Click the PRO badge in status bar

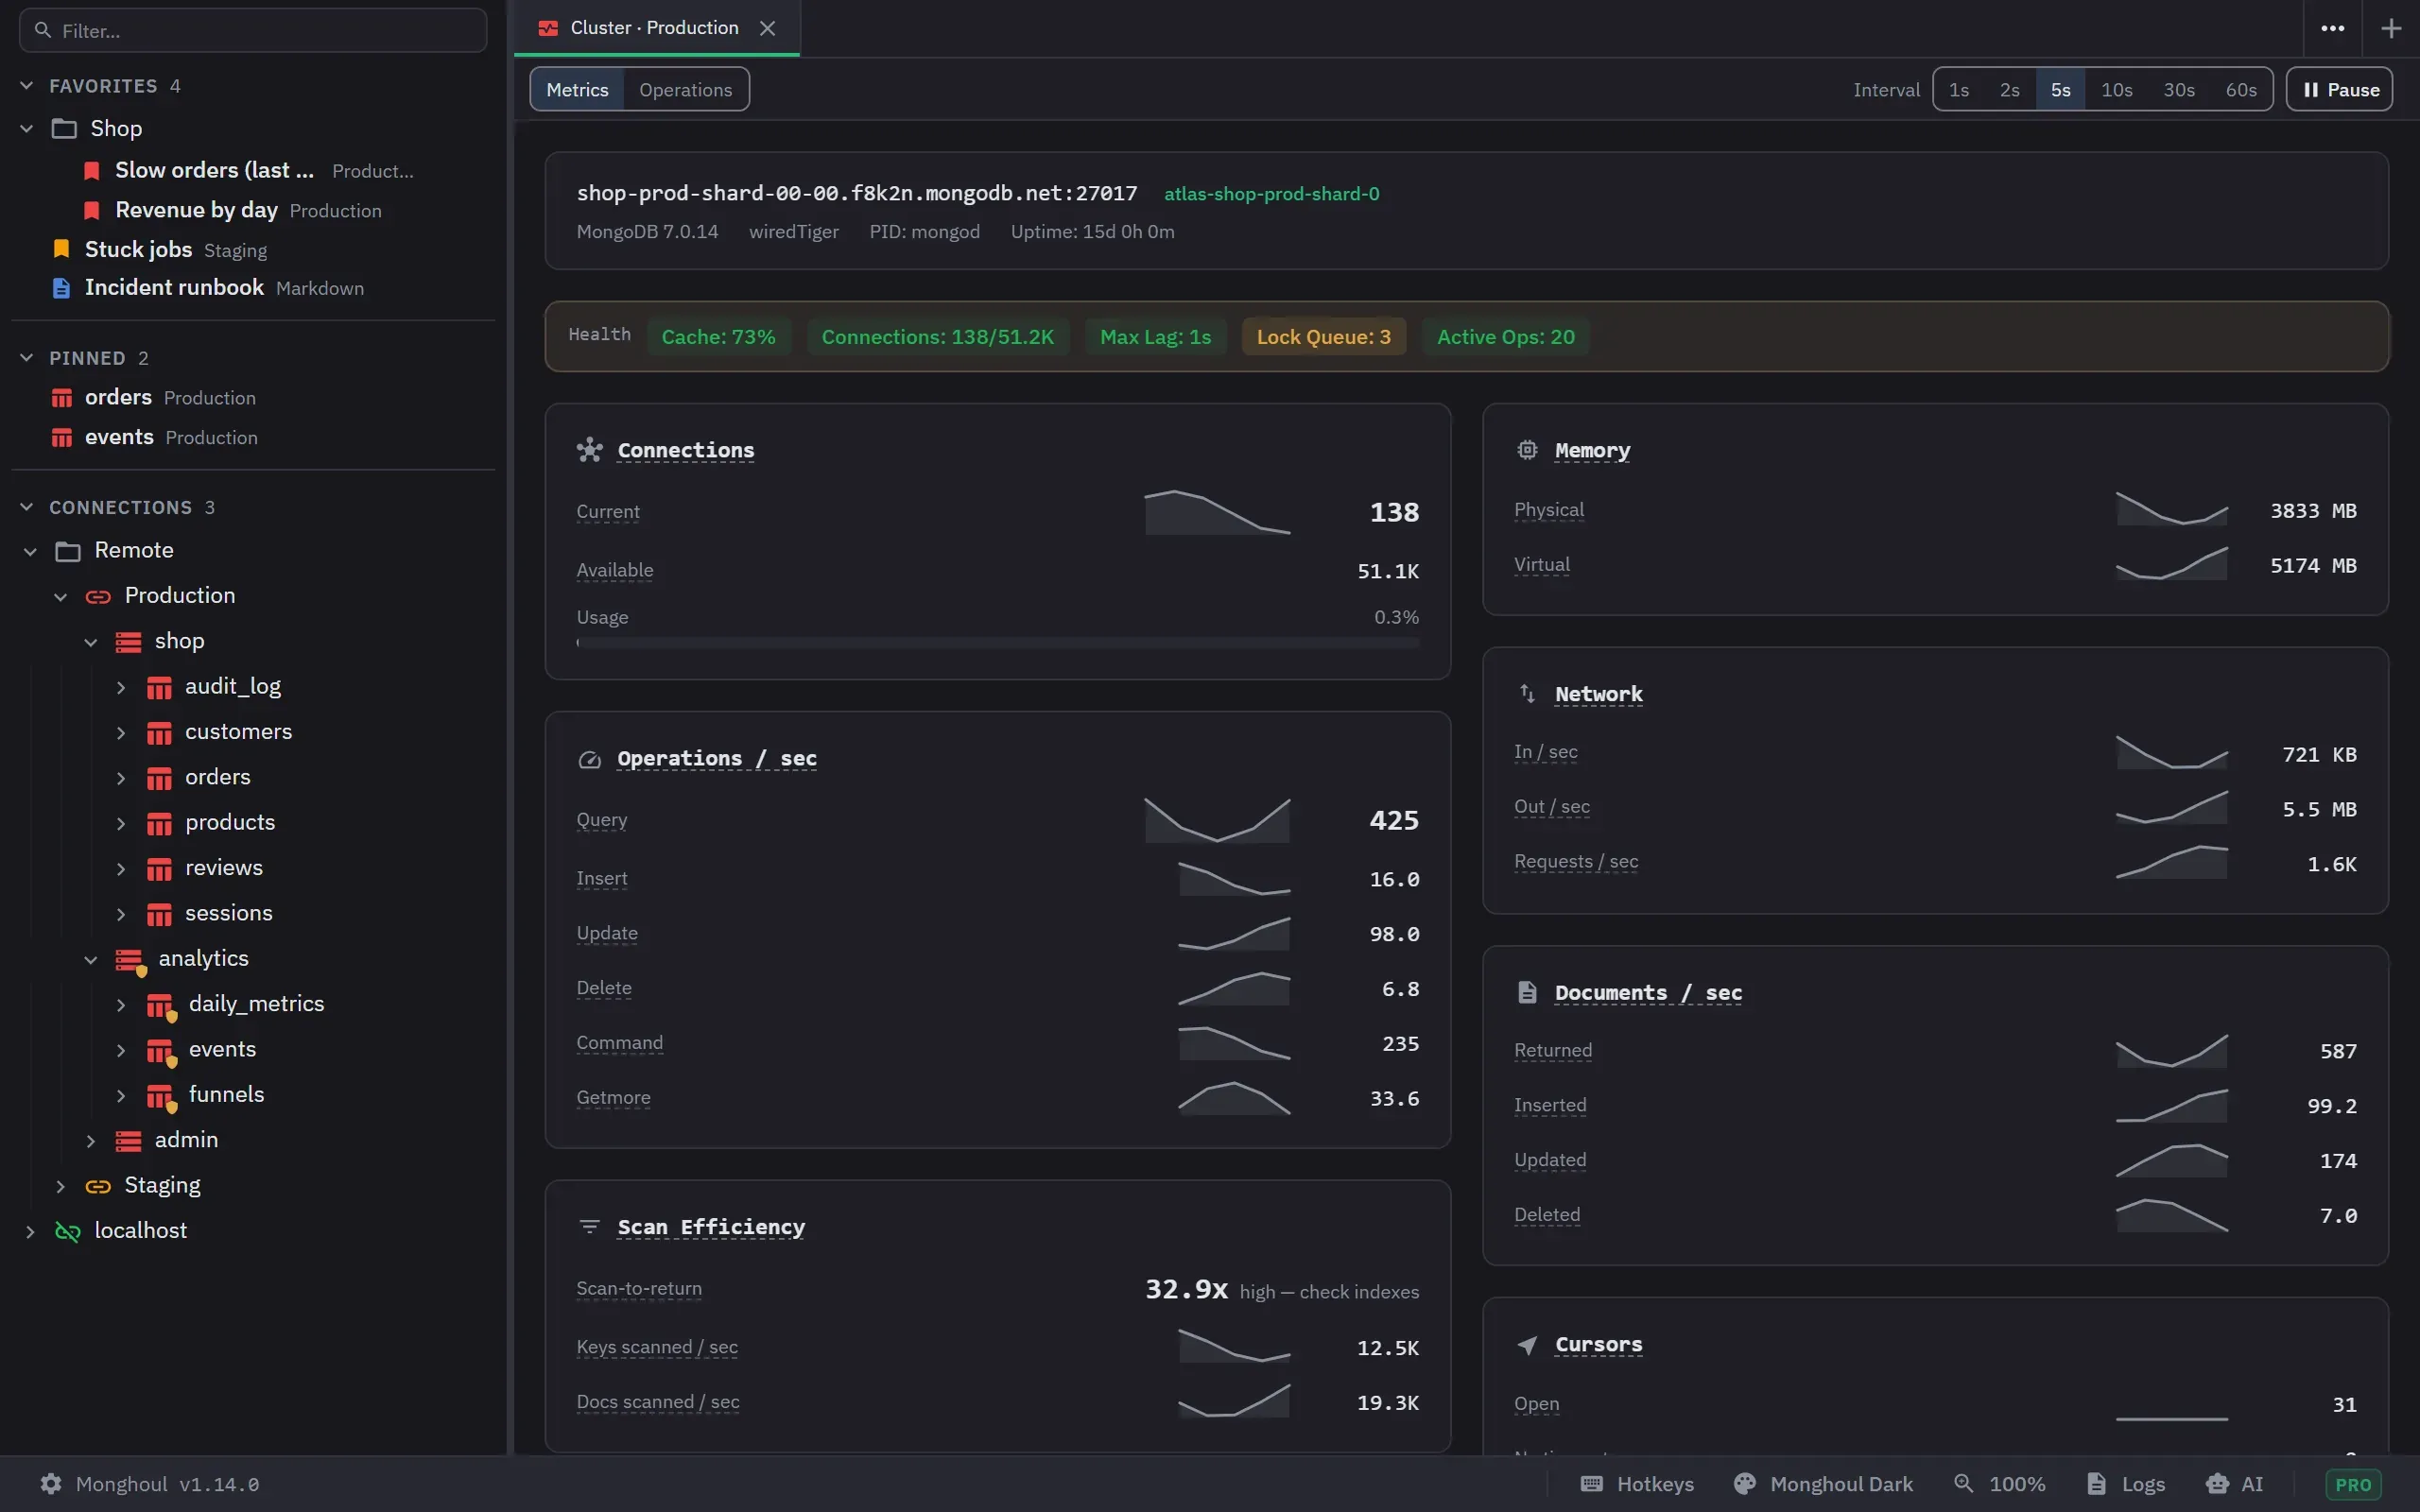[2353, 1485]
